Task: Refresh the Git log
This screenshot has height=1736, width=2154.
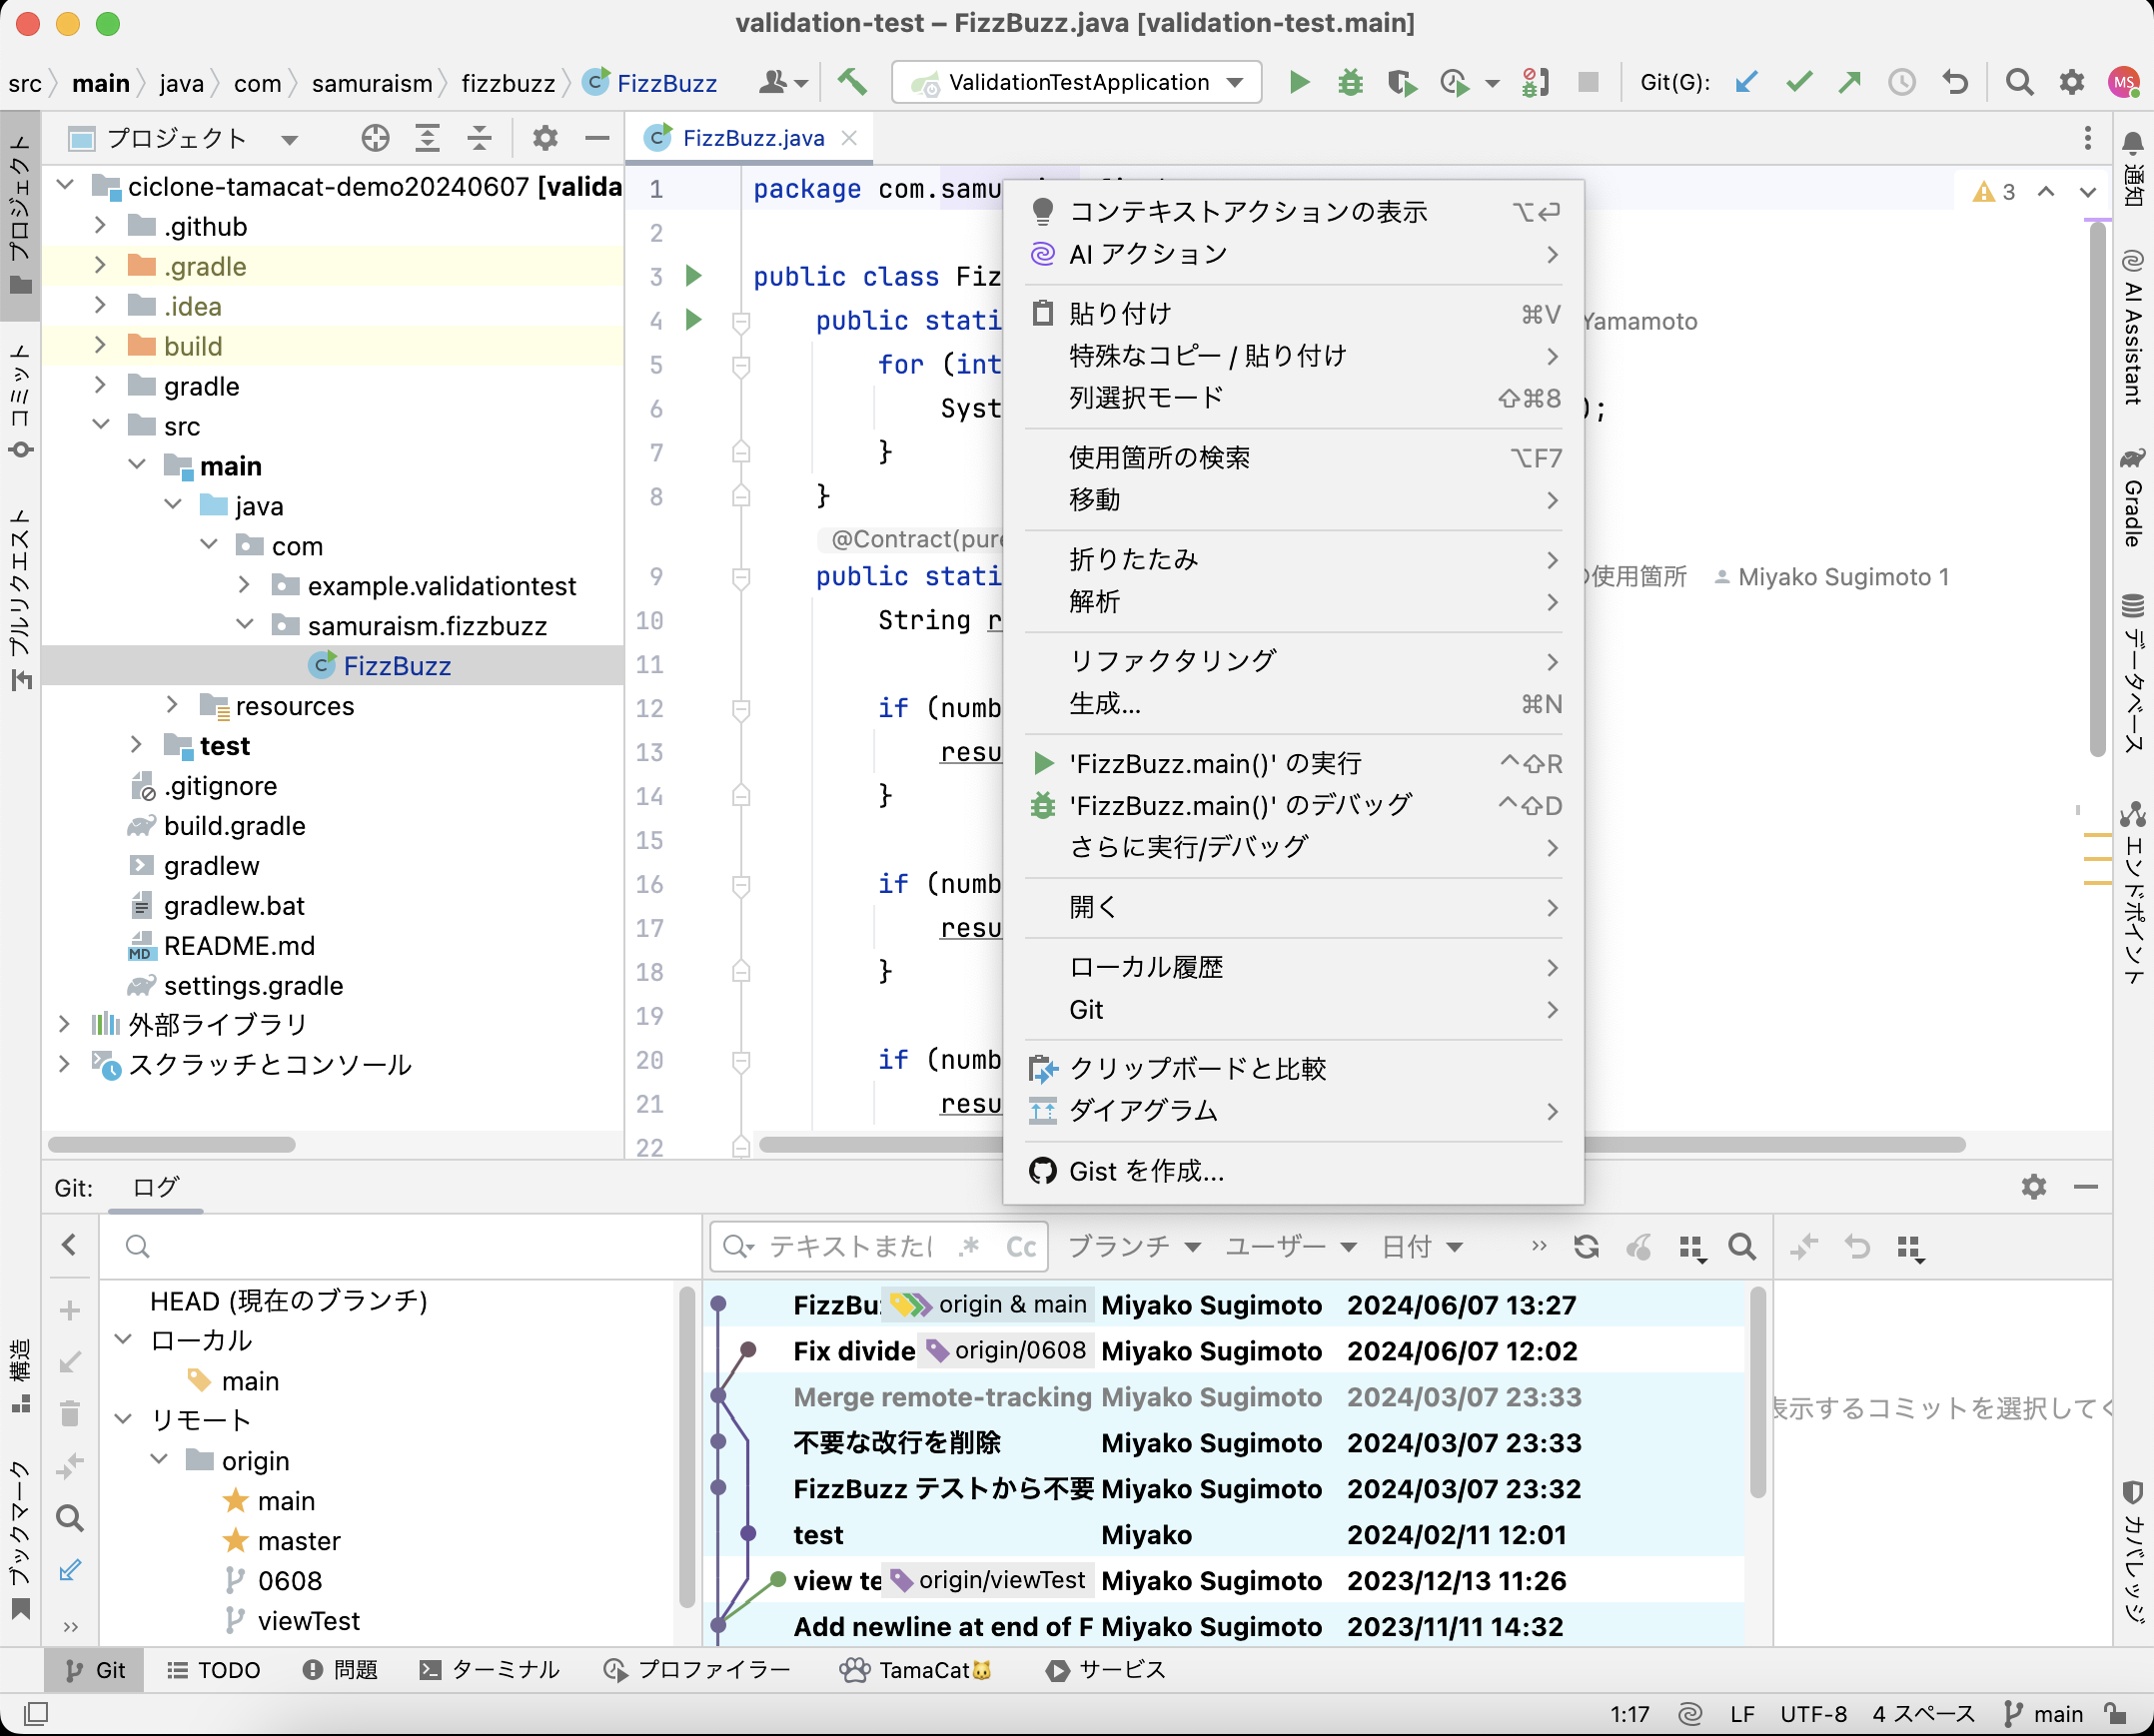Action: click(1586, 1247)
